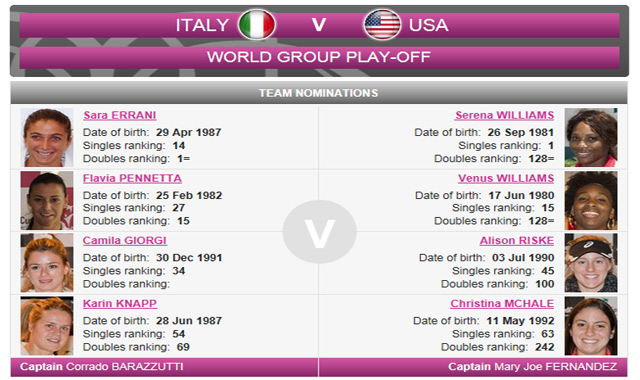Viewport: 640px width, 380px height.
Task: Open Karin KNAPP's profile link
Action: click(x=120, y=303)
